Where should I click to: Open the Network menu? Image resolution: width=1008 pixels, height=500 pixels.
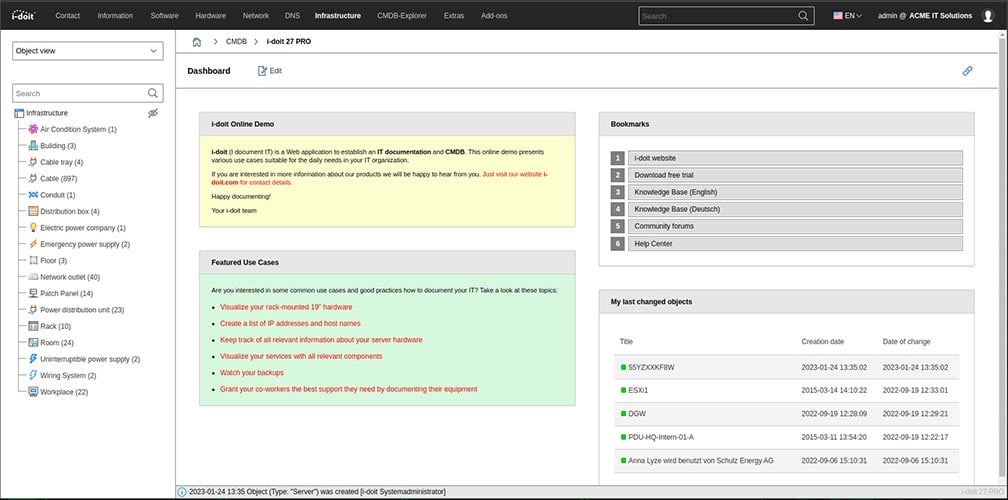[256, 15]
